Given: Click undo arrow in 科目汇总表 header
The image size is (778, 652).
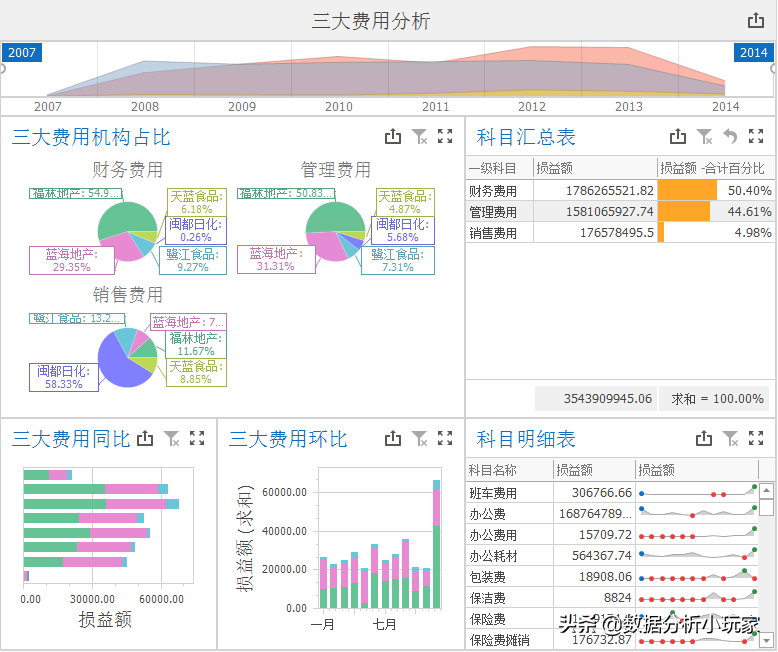Looking at the screenshot, I should (x=730, y=137).
